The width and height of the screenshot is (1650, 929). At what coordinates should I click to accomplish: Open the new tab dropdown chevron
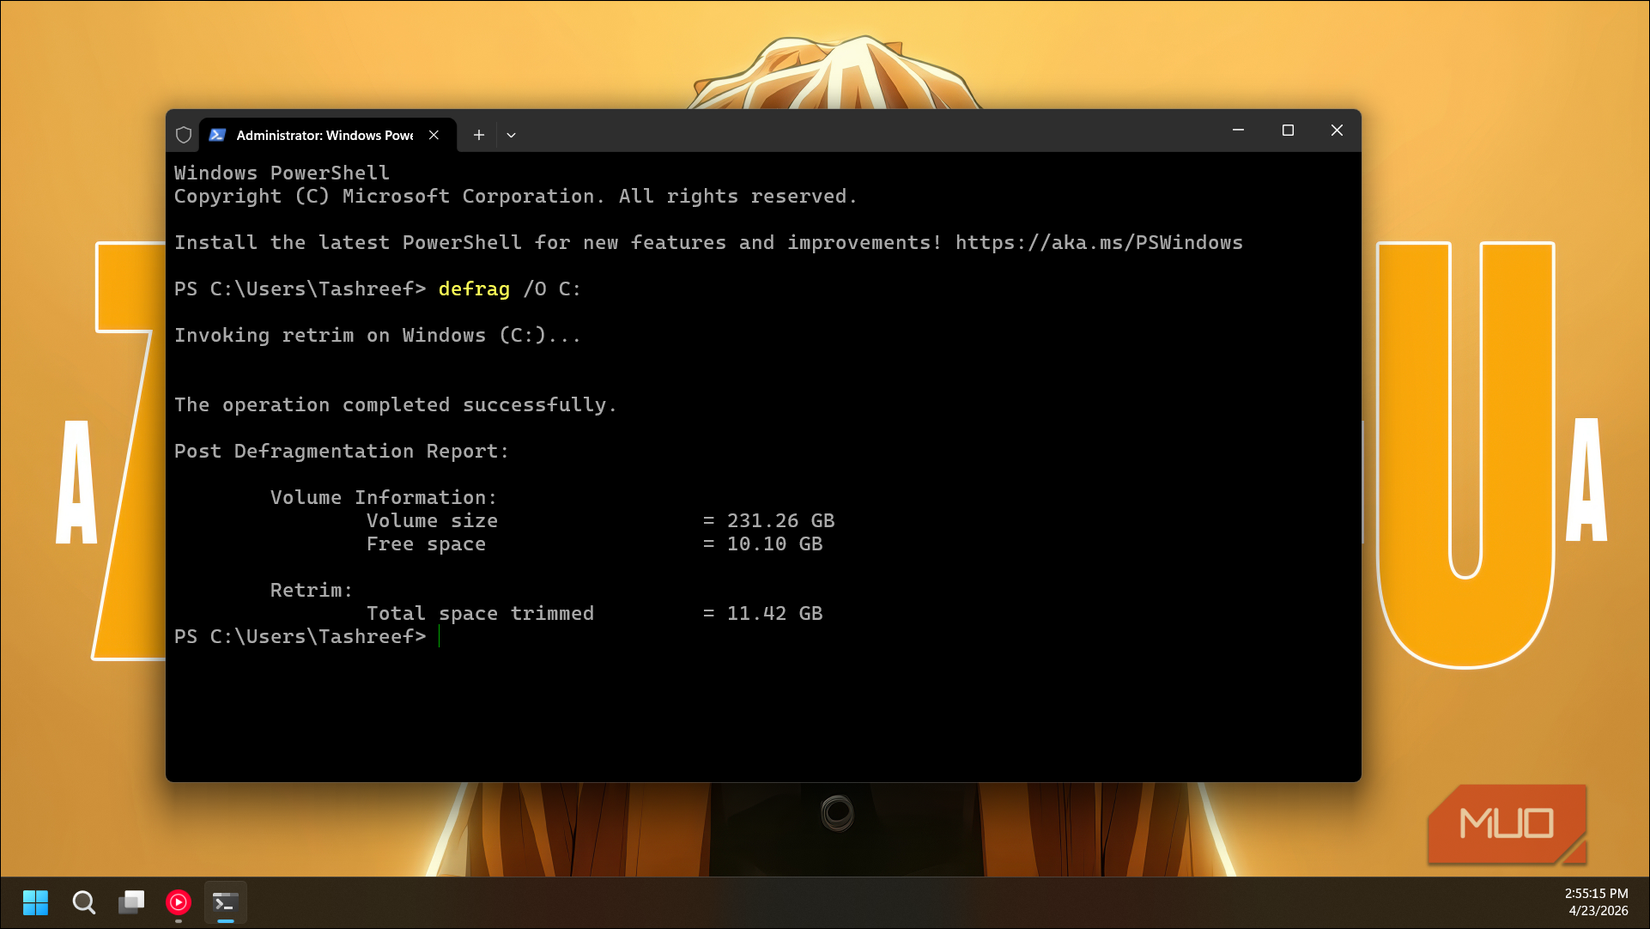tap(511, 134)
